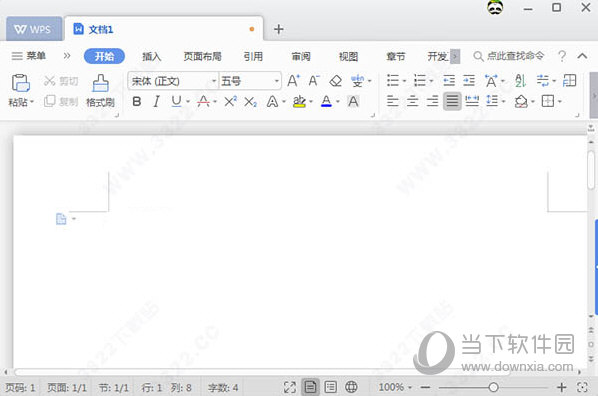
Task: Toggle Bold formatting
Action: pyautogui.click(x=137, y=101)
